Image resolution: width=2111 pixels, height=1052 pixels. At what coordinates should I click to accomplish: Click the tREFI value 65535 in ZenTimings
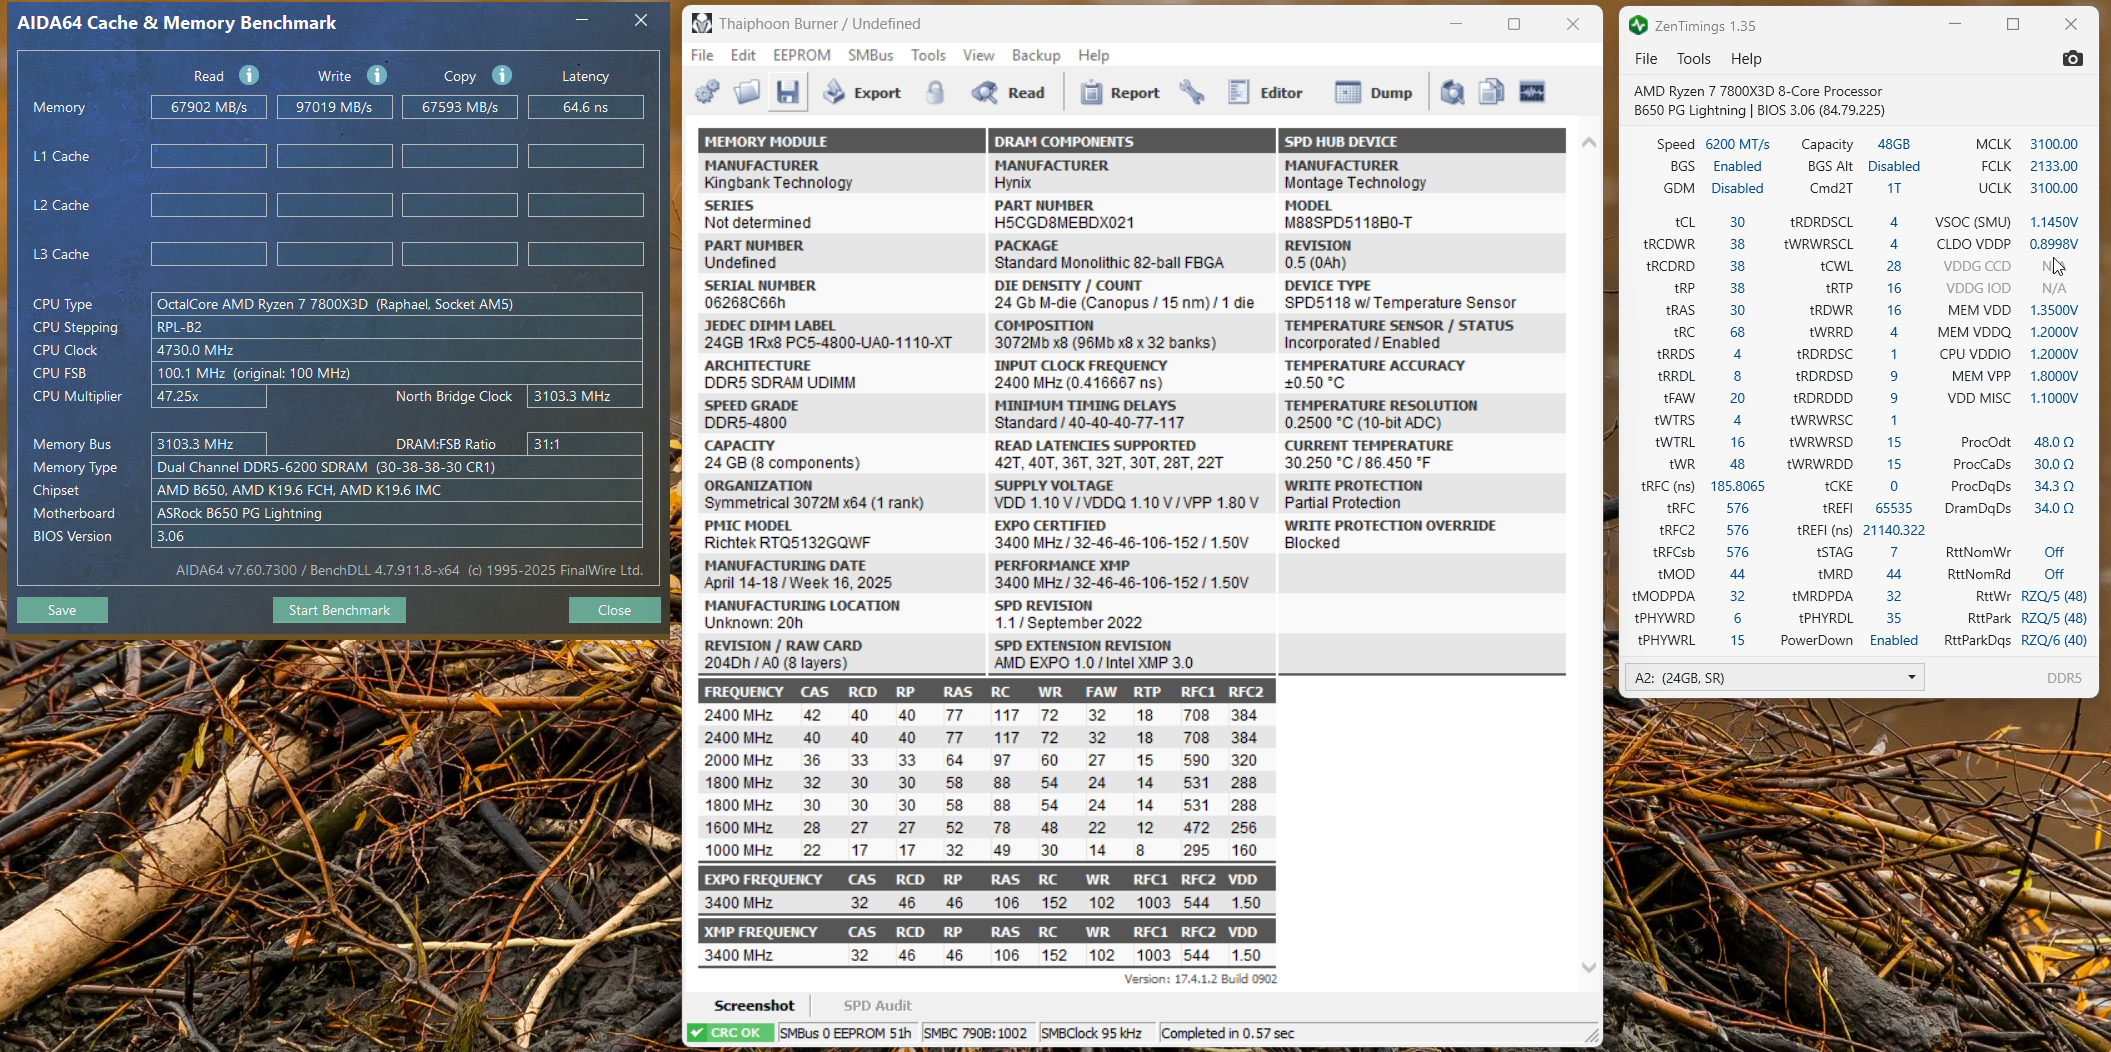(1894, 508)
